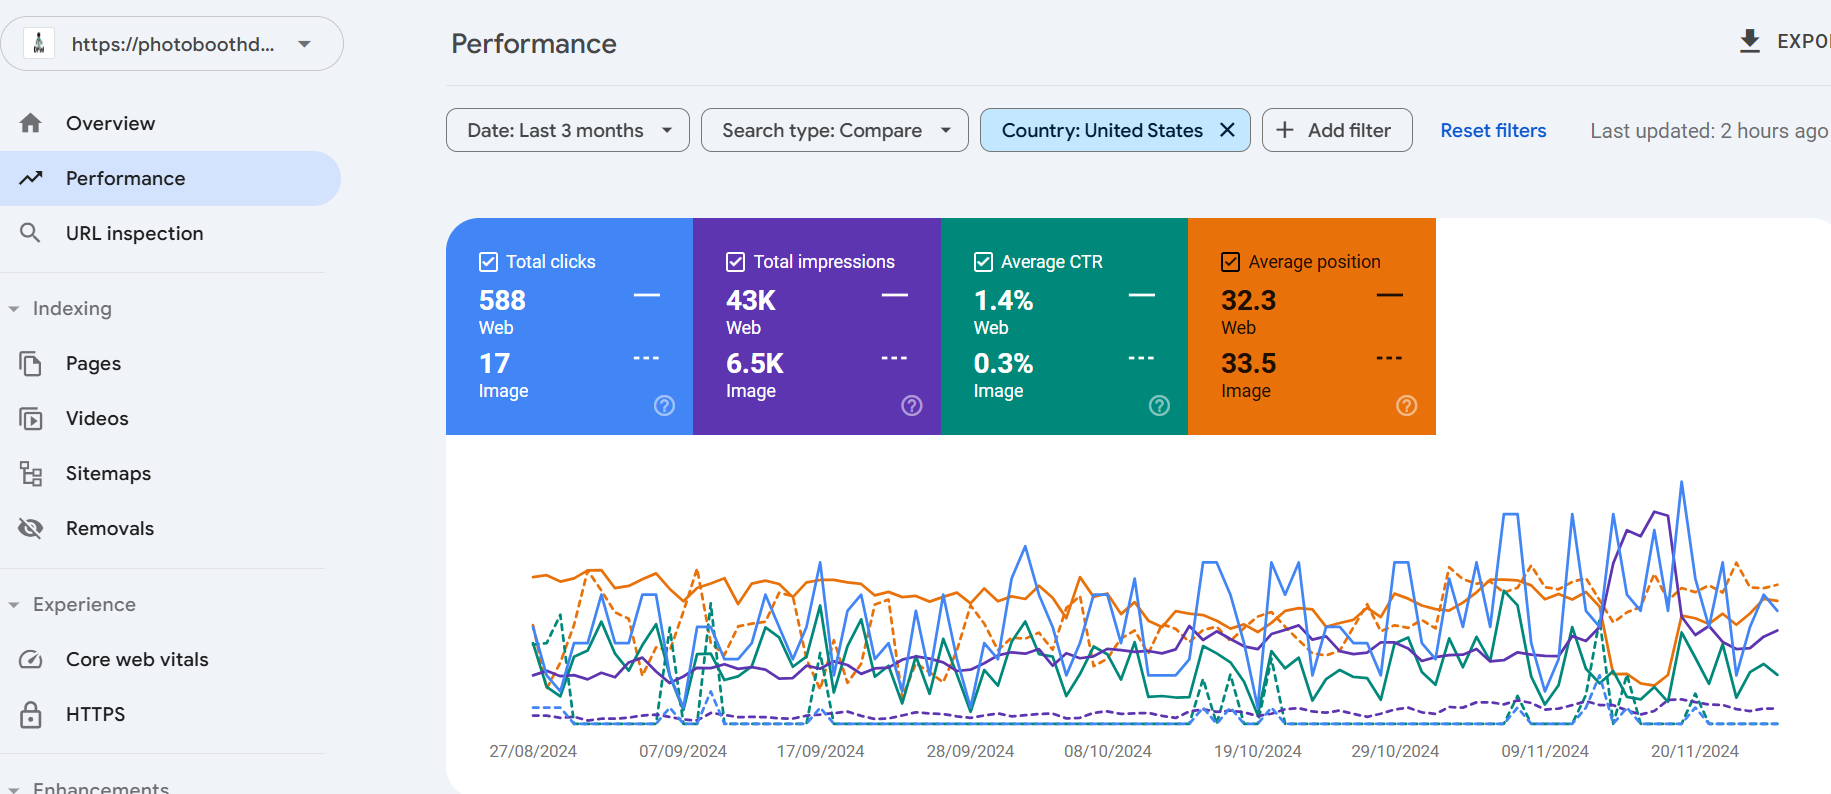Click the Overview home icon

point(31,123)
